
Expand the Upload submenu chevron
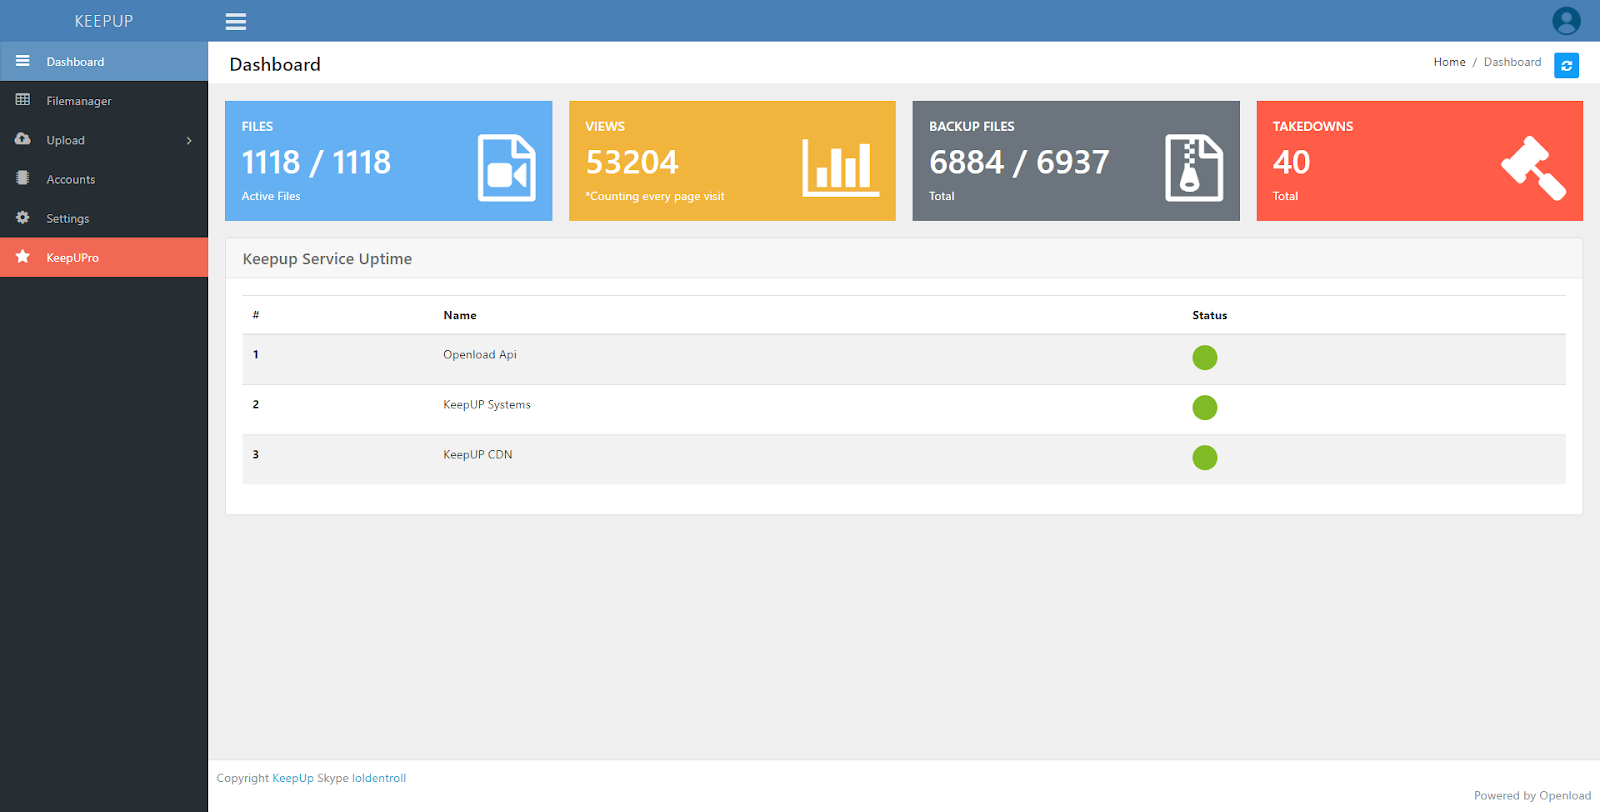189,140
